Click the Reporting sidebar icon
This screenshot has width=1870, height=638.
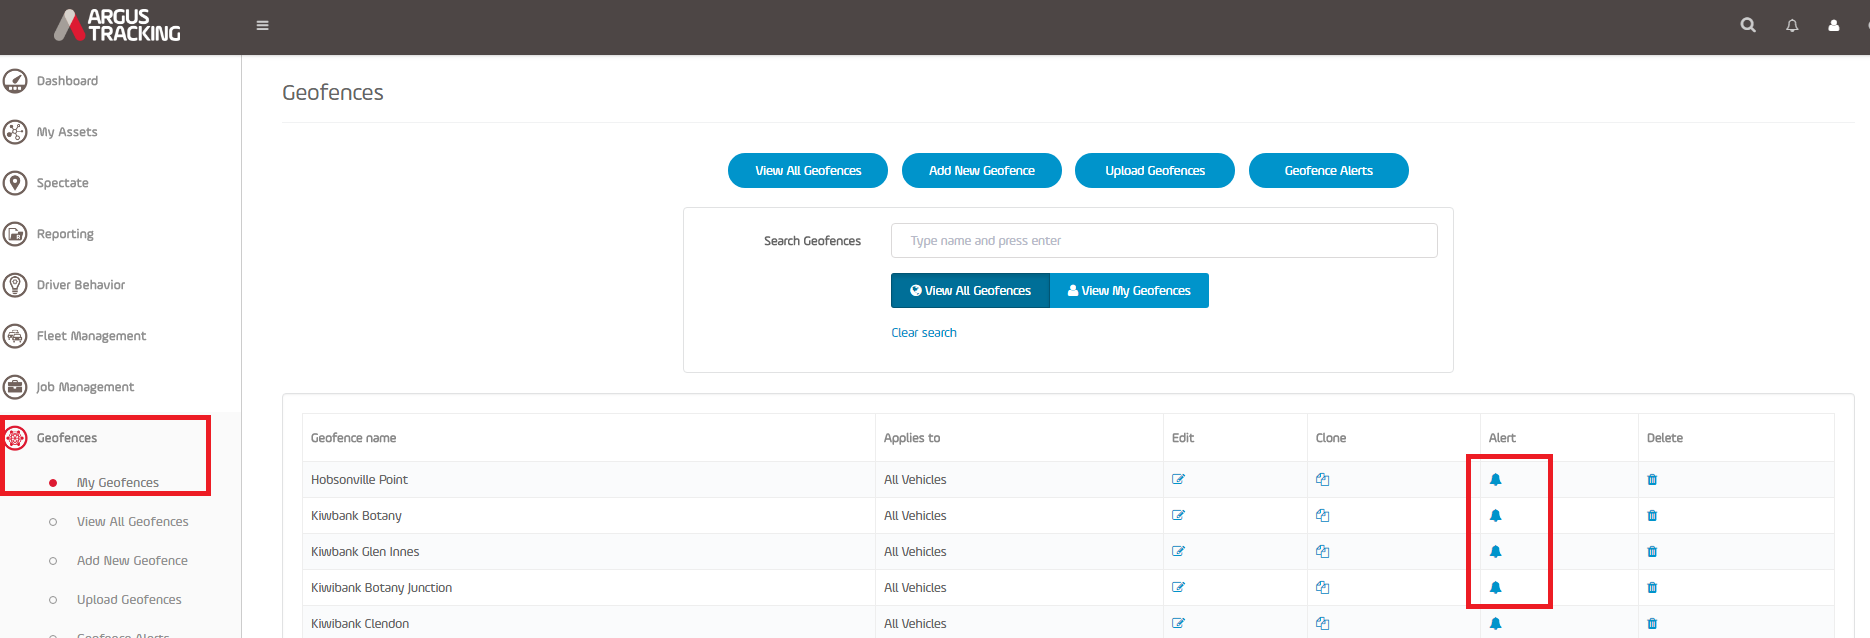(x=15, y=234)
